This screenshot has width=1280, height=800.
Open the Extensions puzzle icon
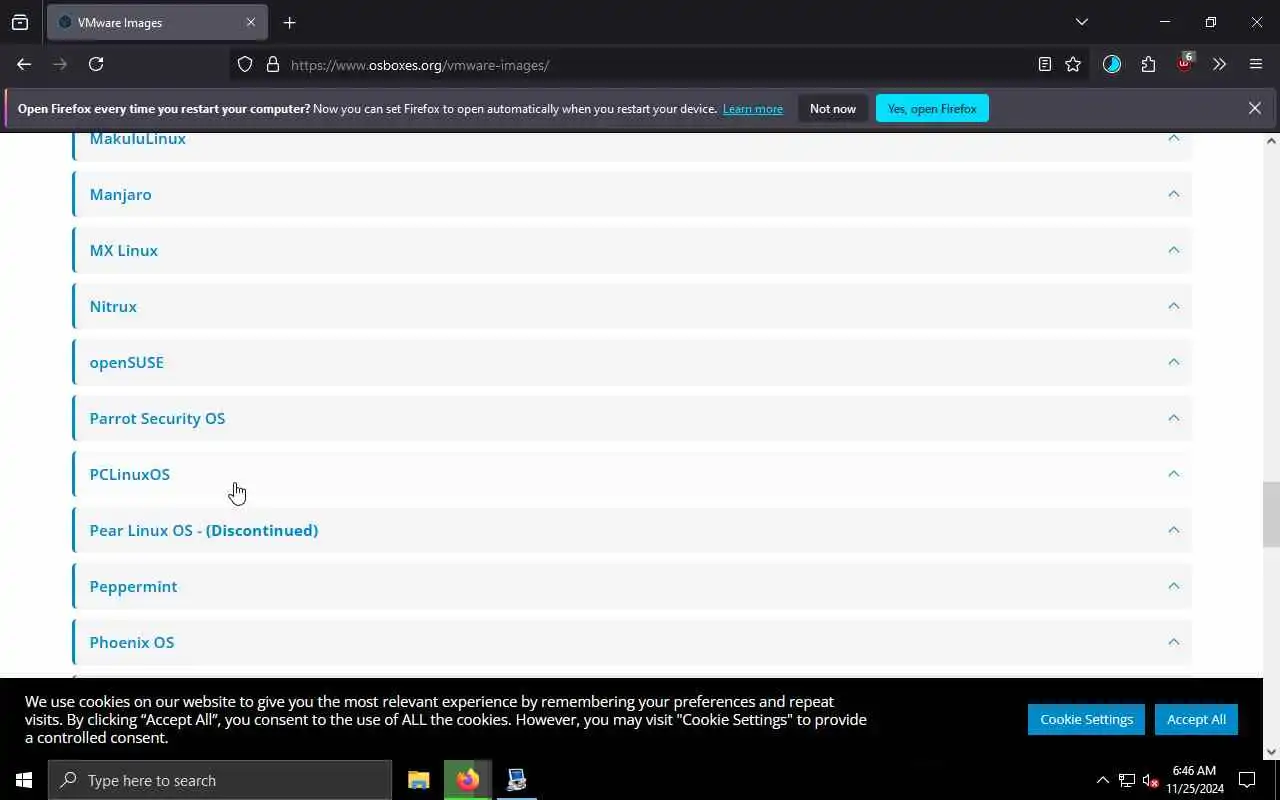coord(1148,64)
